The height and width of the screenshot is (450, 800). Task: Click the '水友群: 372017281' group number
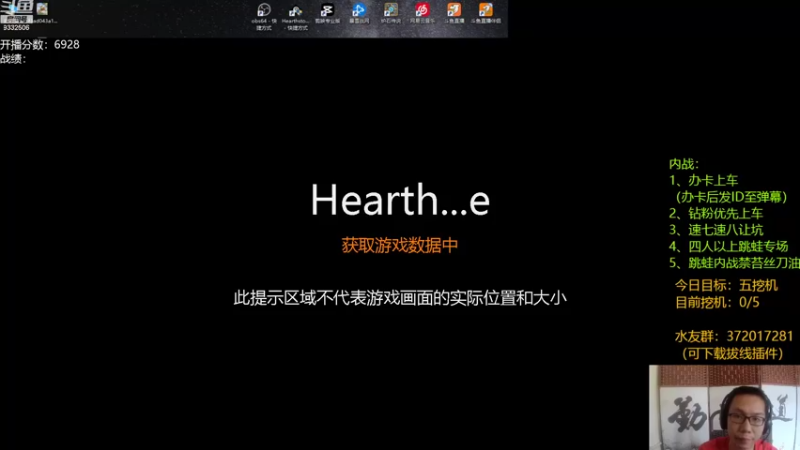734,336
